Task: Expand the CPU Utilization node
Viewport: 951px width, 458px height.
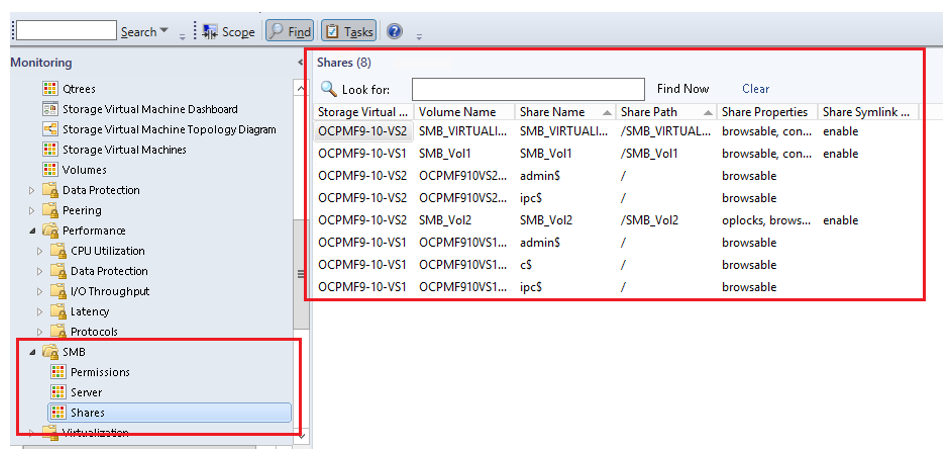Action: coord(40,251)
